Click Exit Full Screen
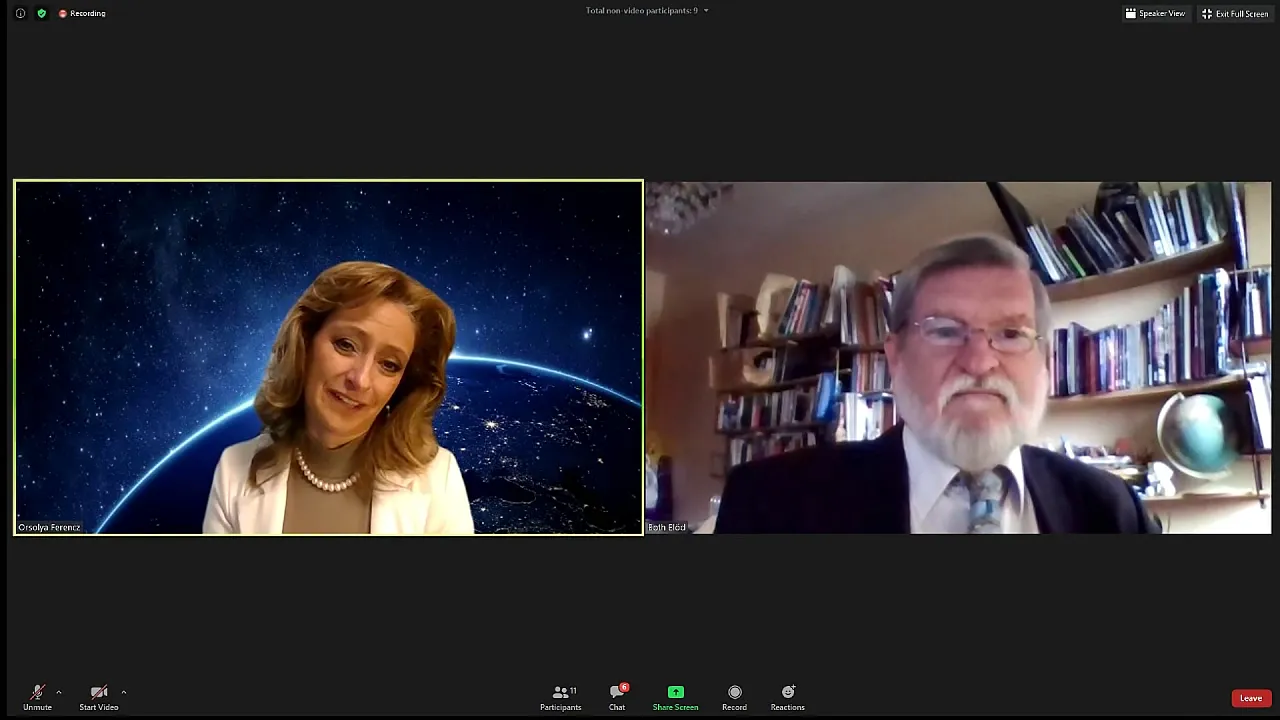The width and height of the screenshot is (1280, 720). [x=1235, y=13]
